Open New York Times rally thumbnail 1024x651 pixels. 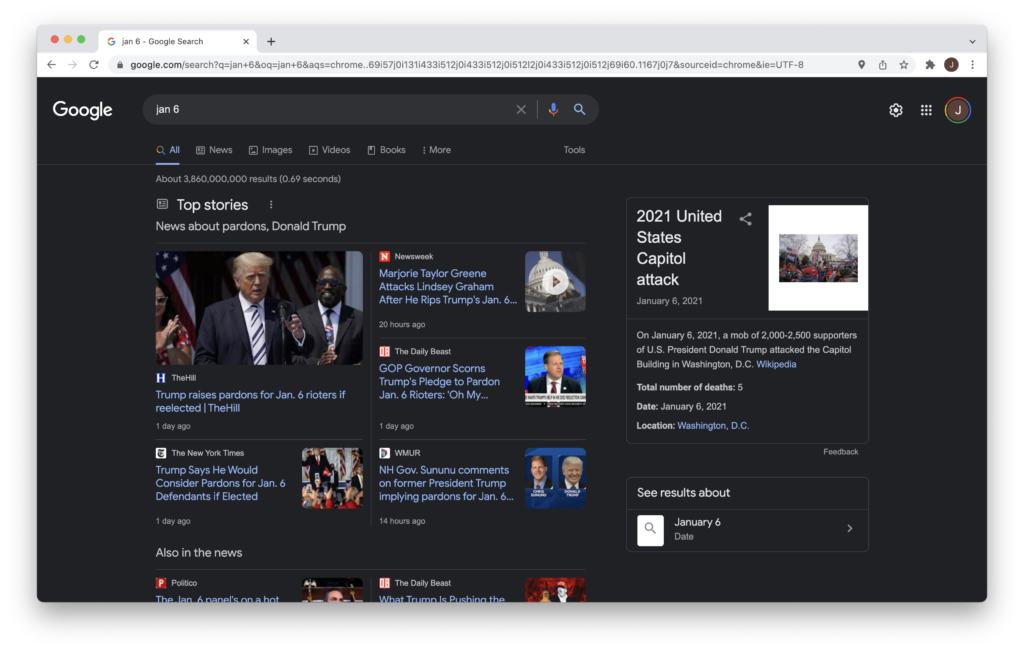click(332, 478)
